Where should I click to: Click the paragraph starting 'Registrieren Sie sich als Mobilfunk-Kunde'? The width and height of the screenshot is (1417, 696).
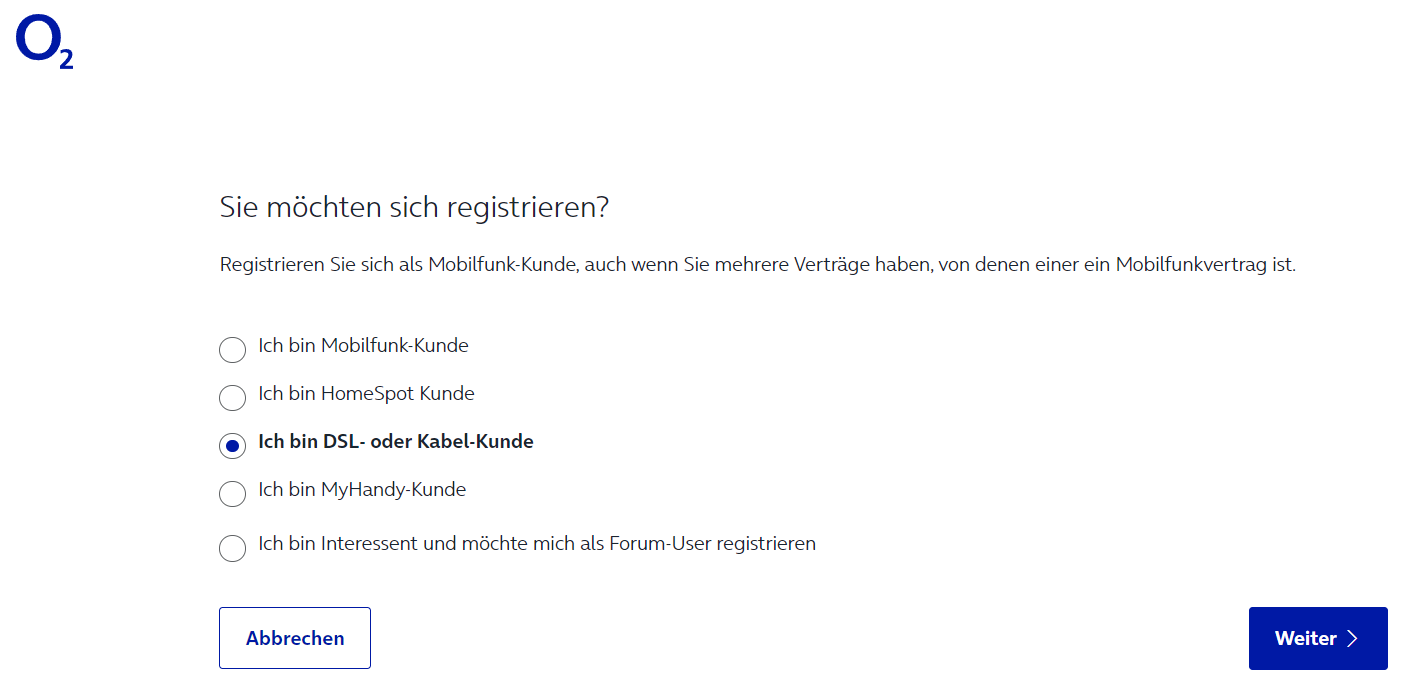758,266
